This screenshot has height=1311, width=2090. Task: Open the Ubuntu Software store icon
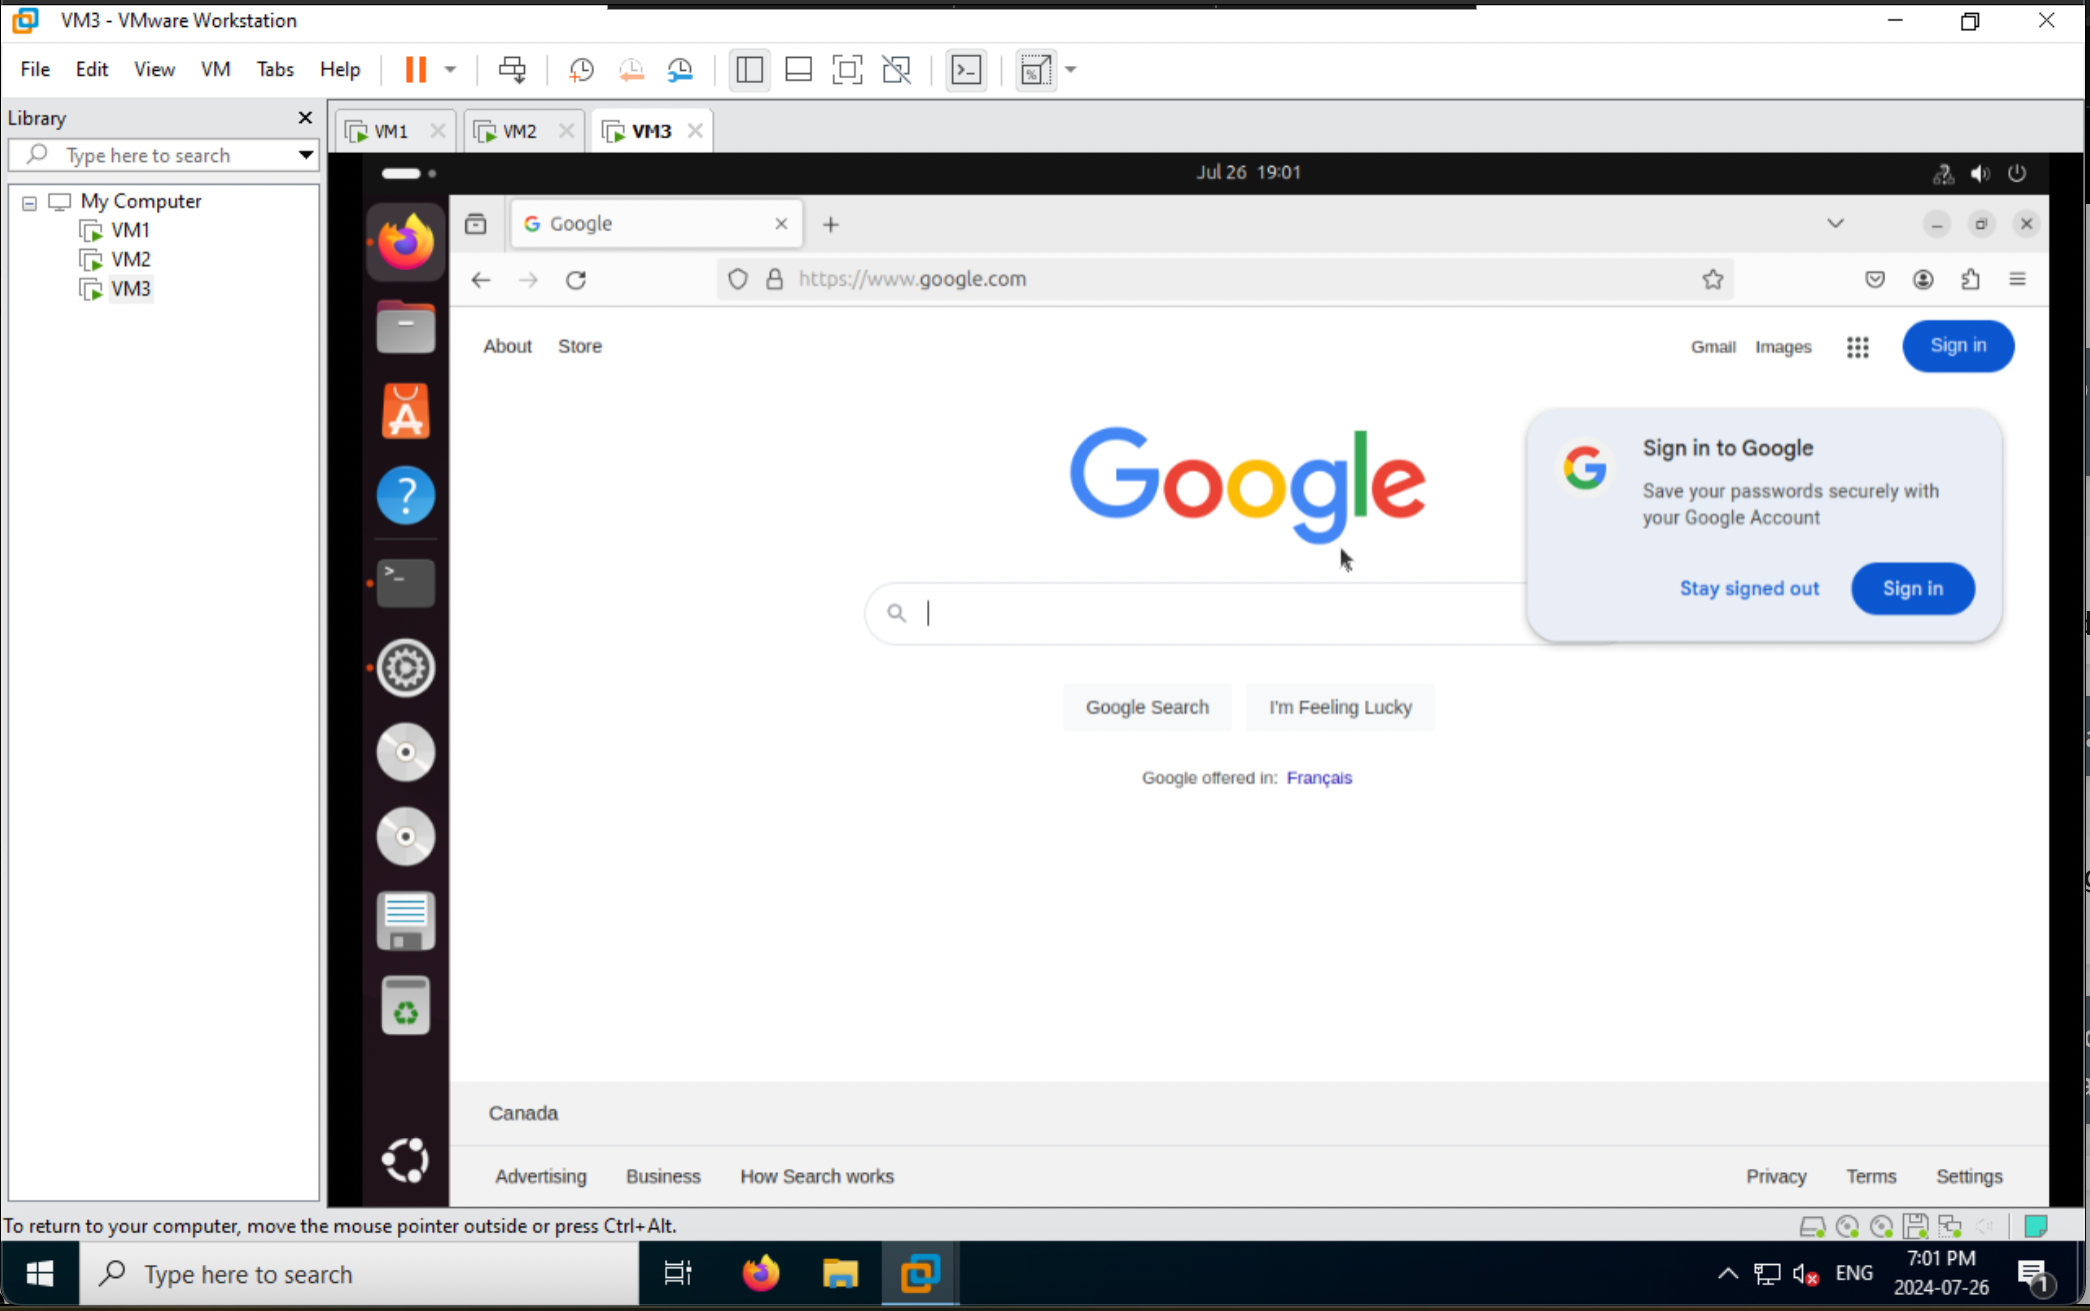pyautogui.click(x=405, y=411)
